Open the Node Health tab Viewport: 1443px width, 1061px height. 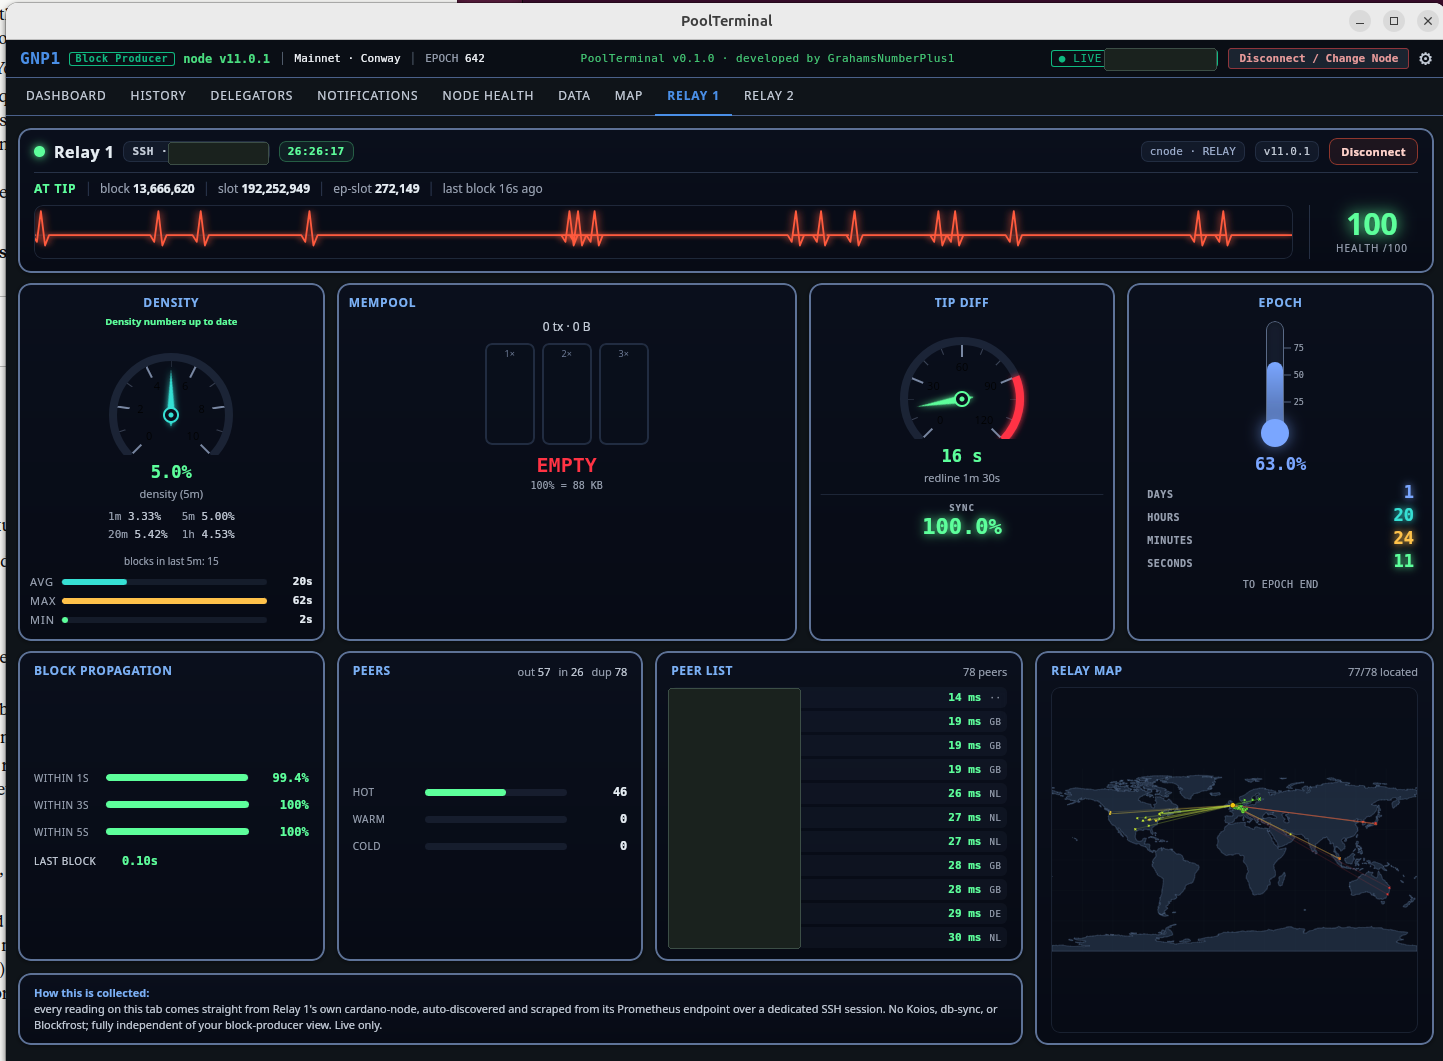tap(488, 96)
